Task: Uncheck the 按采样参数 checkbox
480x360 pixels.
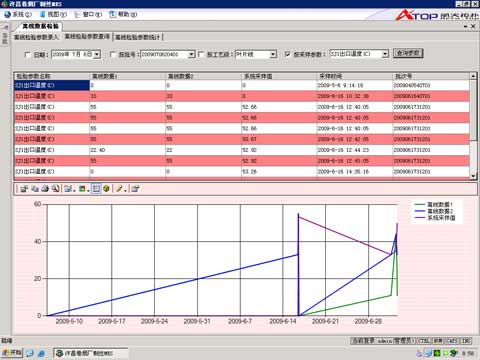Action: (x=288, y=54)
